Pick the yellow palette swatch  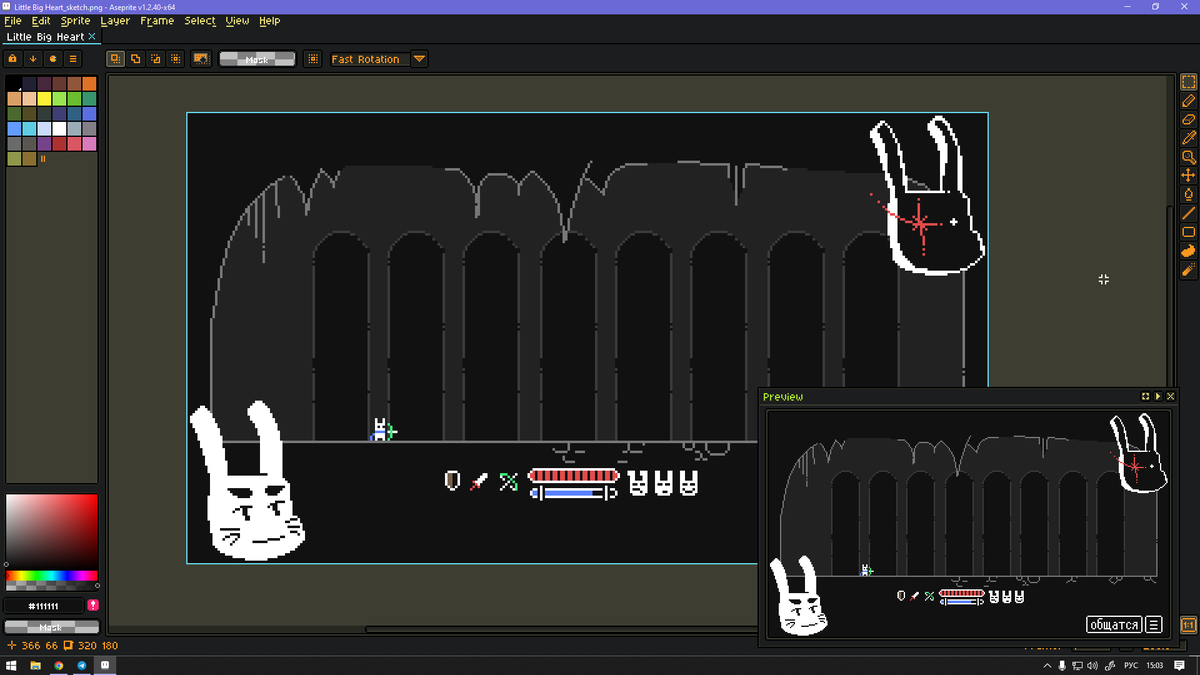click(x=44, y=98)
